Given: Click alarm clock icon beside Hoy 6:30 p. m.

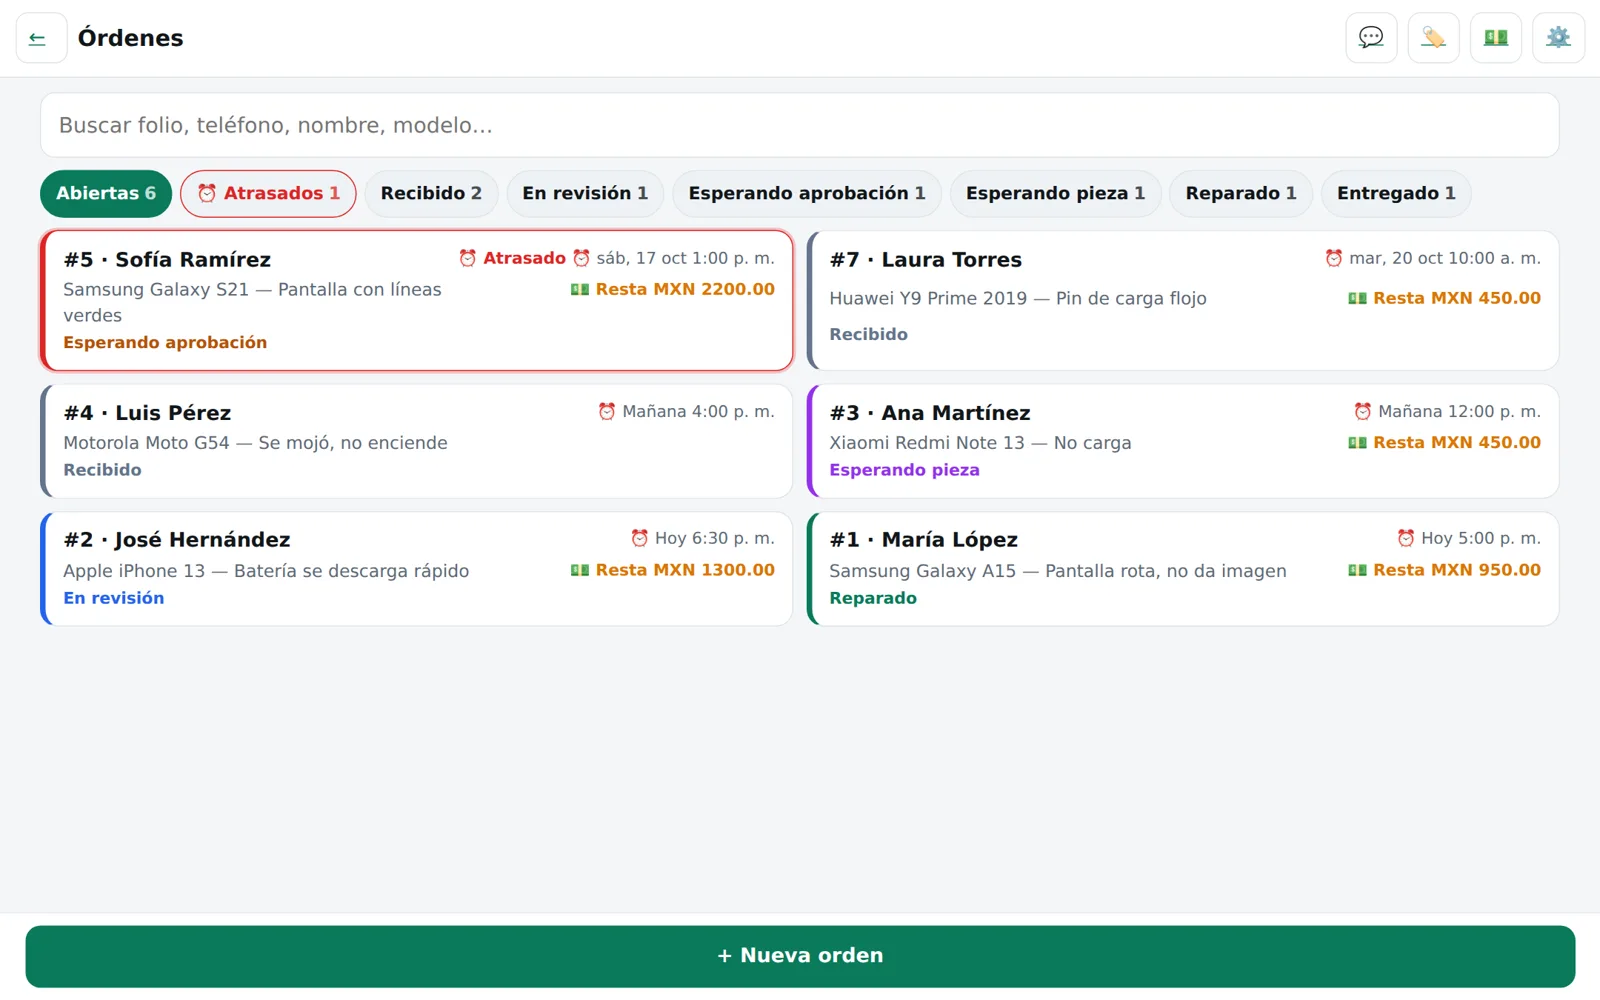Looking at the screenshot, I should pyautogui.click(x=639, y=538).
